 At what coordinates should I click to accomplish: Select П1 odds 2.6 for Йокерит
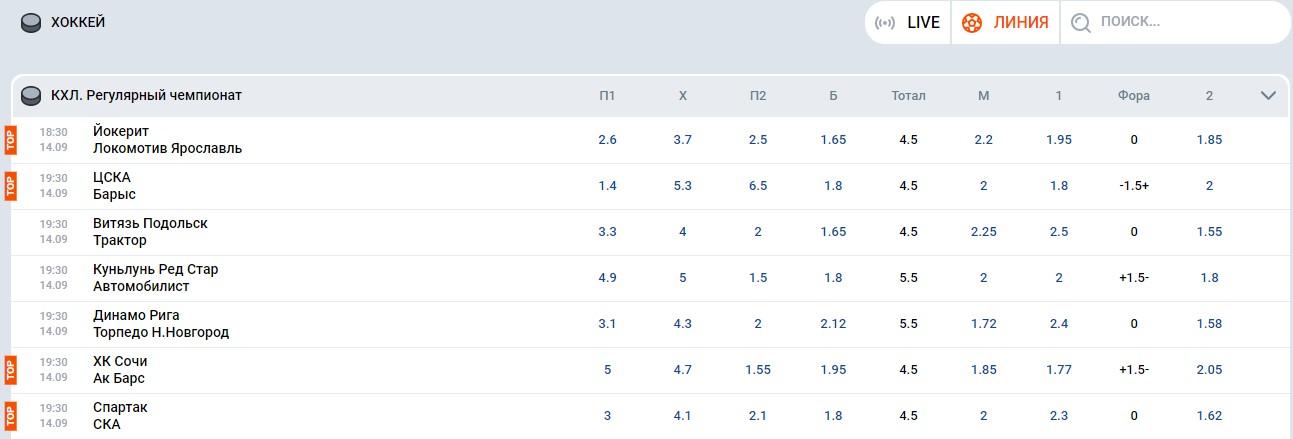(607, 140)
